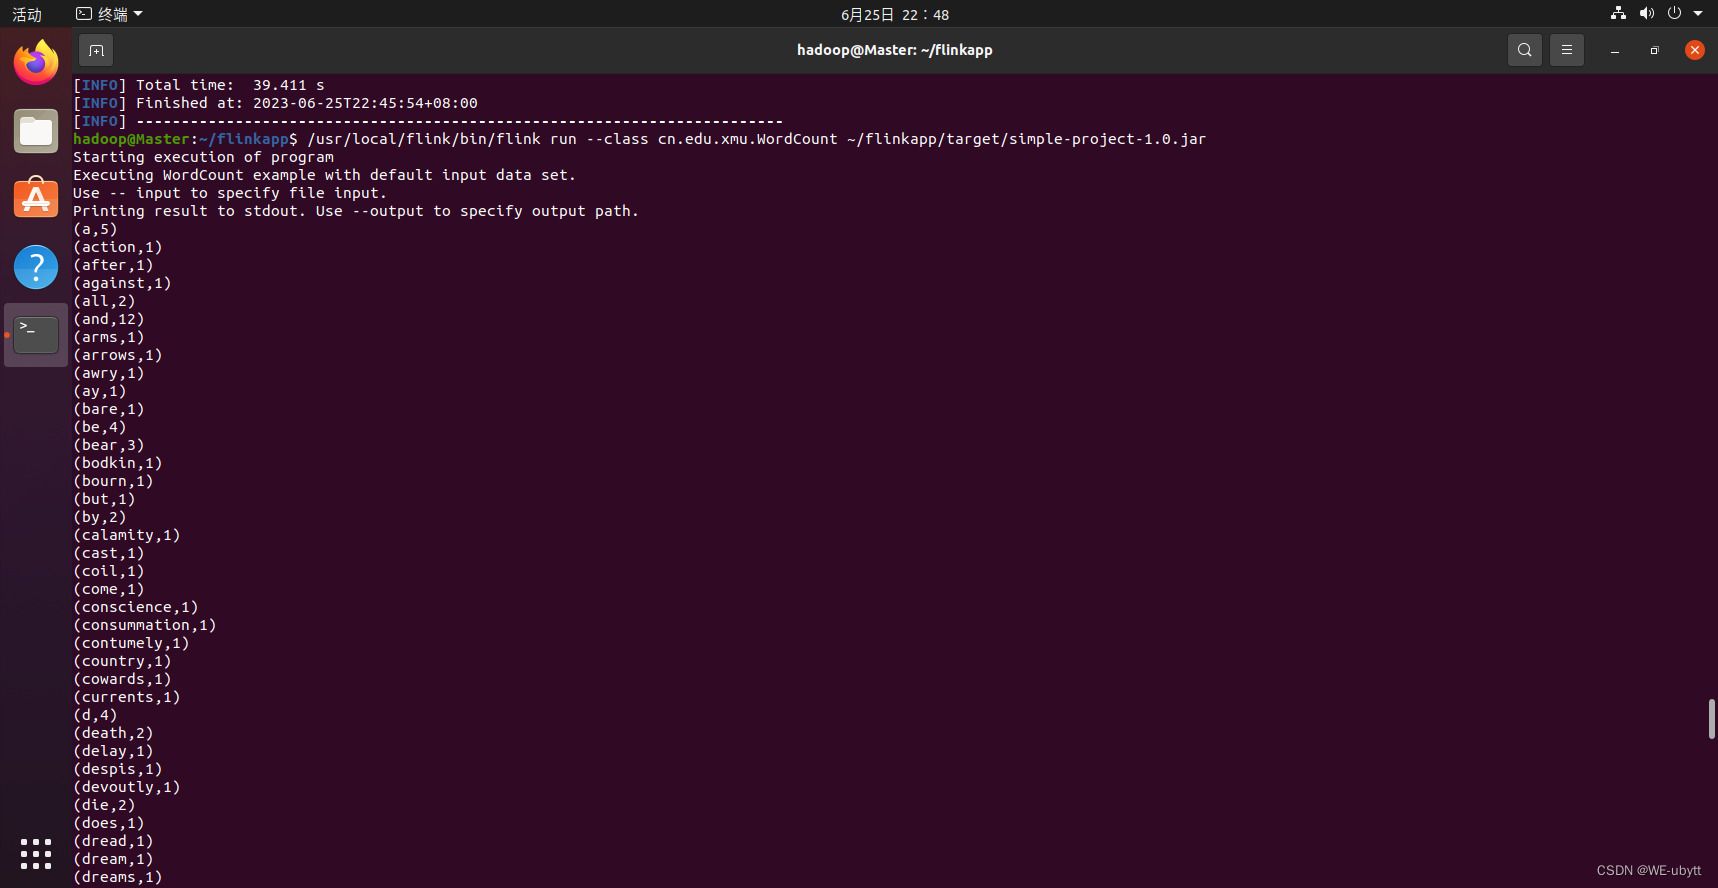Open a new terminal tab
Screen dimensions: 1718x888
(96, 50)
